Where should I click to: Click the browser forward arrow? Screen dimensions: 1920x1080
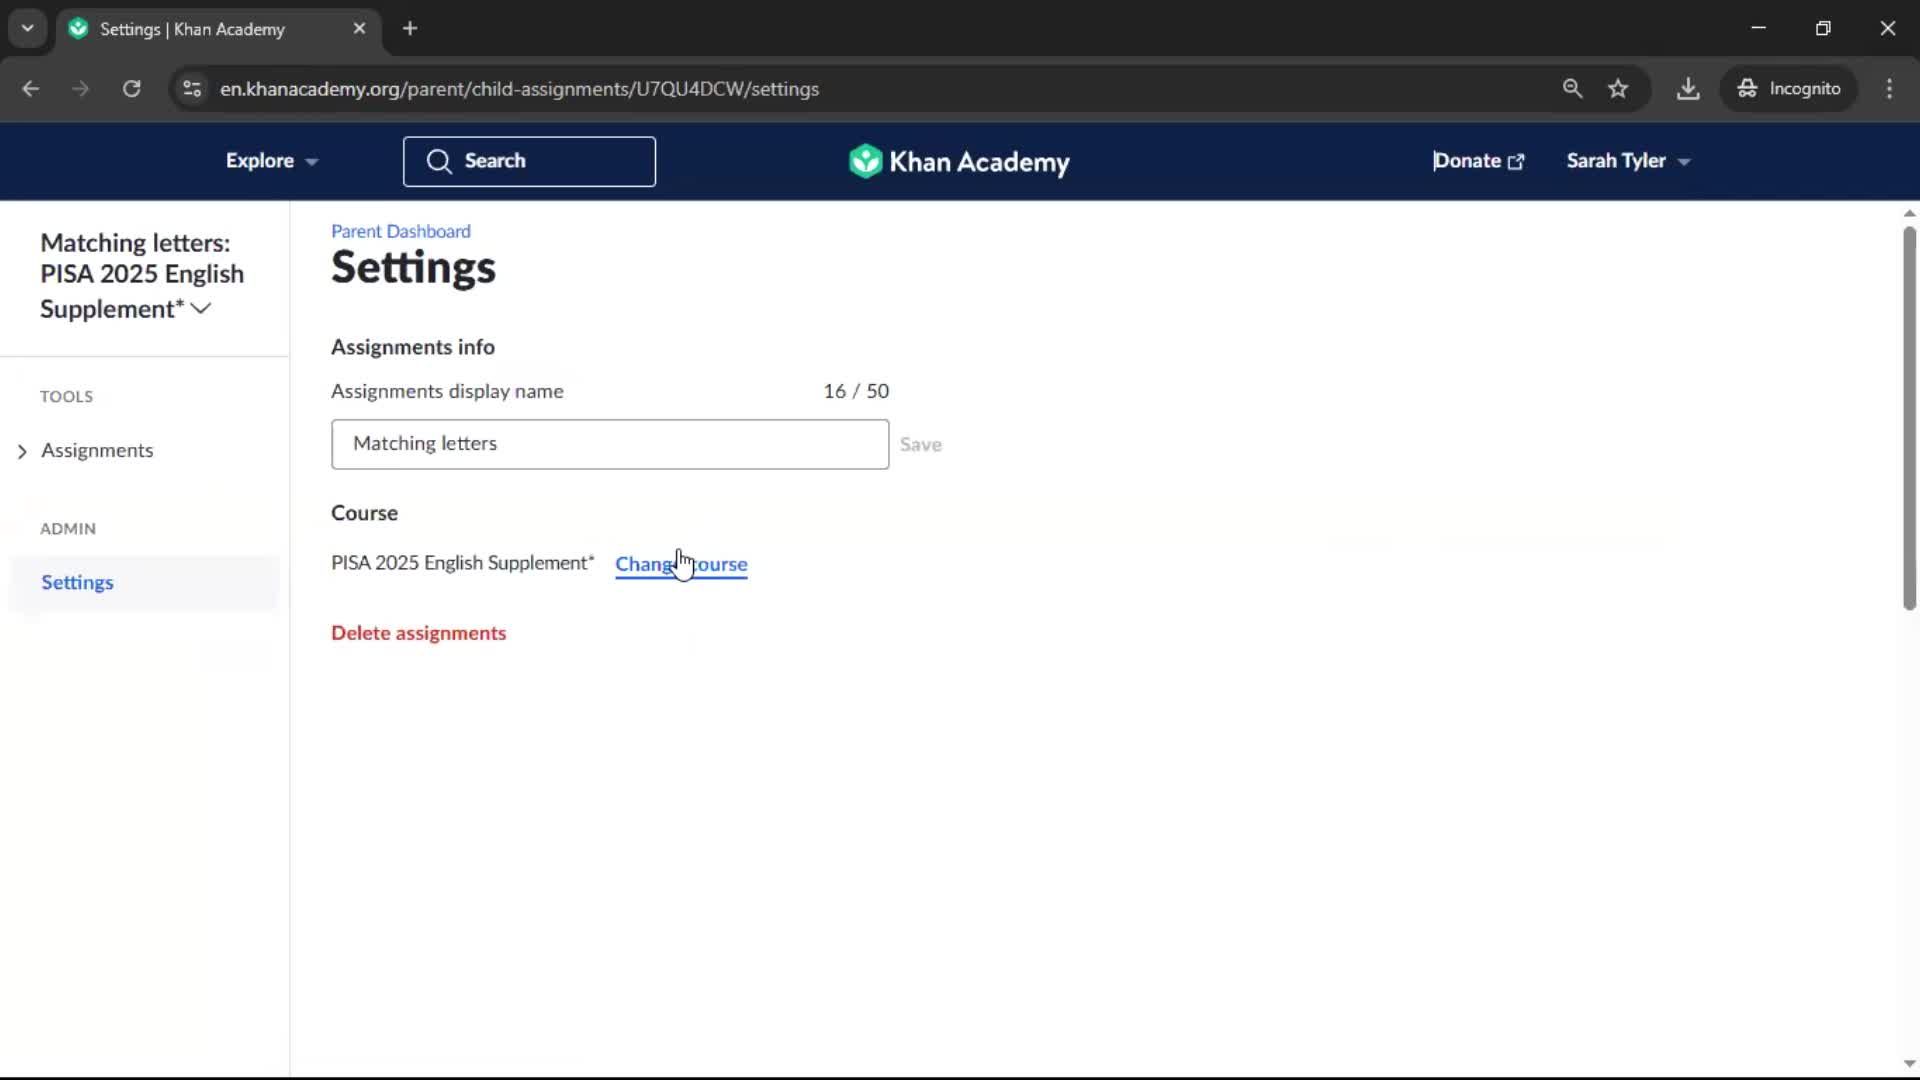[x=80, y=89]
